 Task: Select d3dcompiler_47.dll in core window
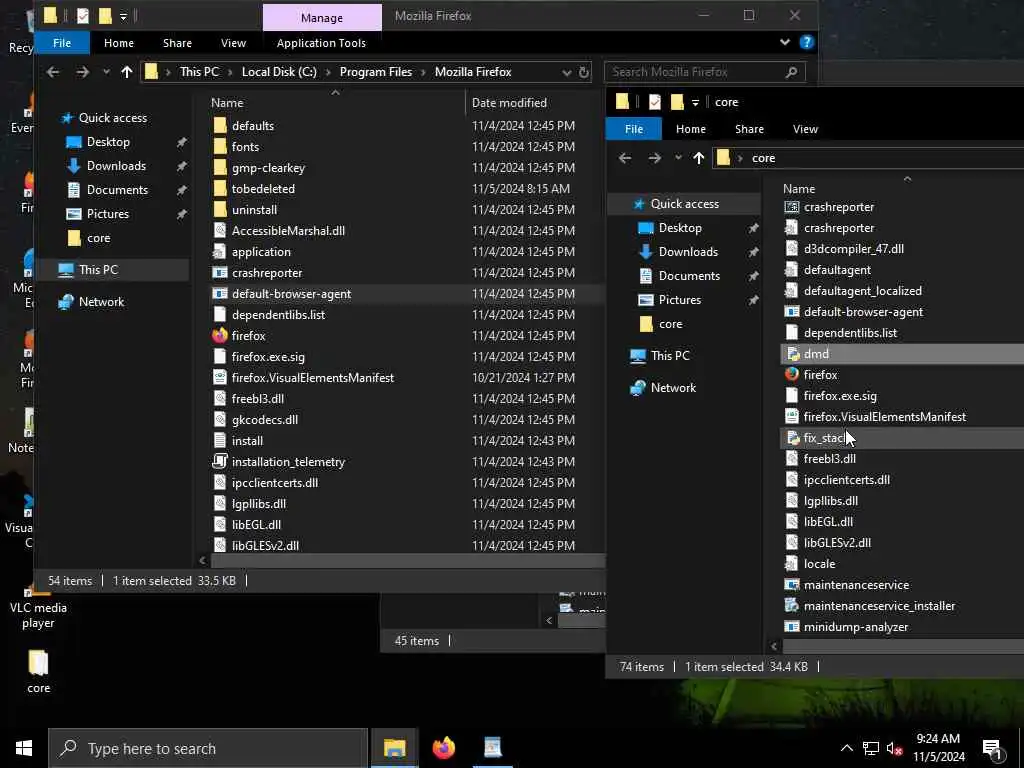pos(854,249)
